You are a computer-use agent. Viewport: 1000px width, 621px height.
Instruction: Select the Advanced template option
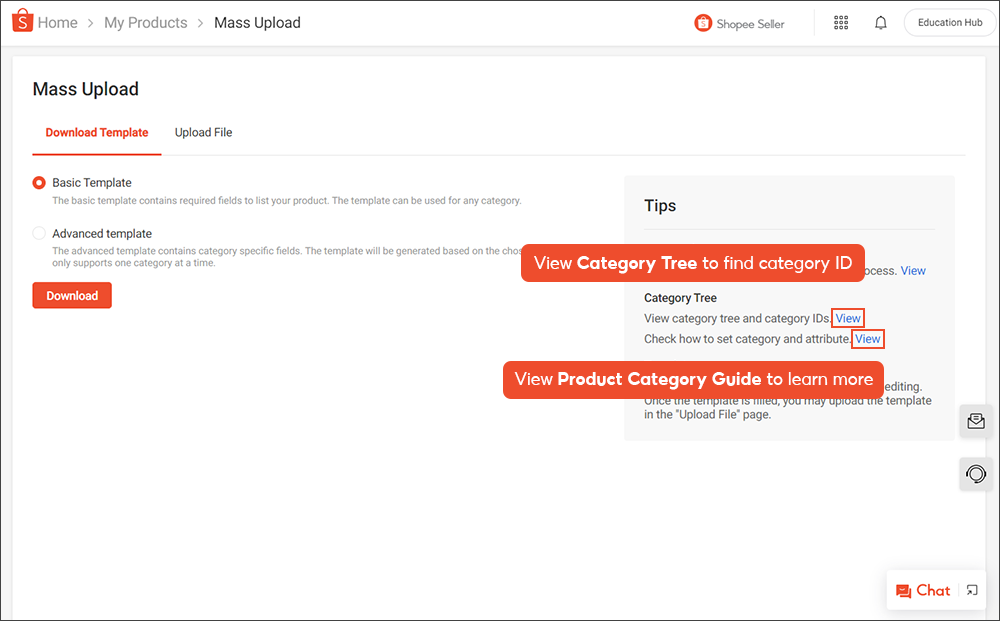[x=38, y=233]
